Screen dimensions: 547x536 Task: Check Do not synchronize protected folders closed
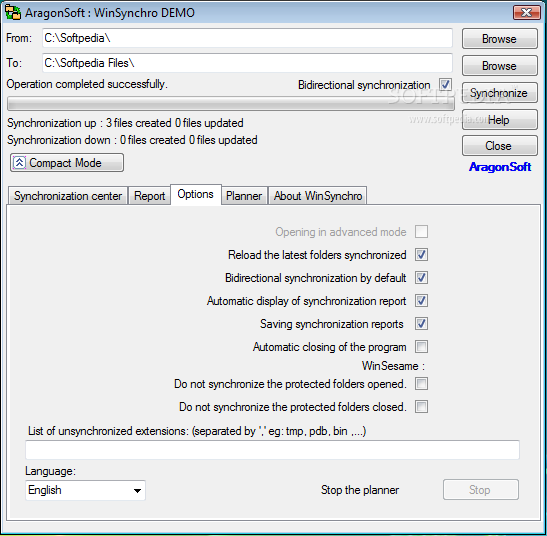[421, 407]
